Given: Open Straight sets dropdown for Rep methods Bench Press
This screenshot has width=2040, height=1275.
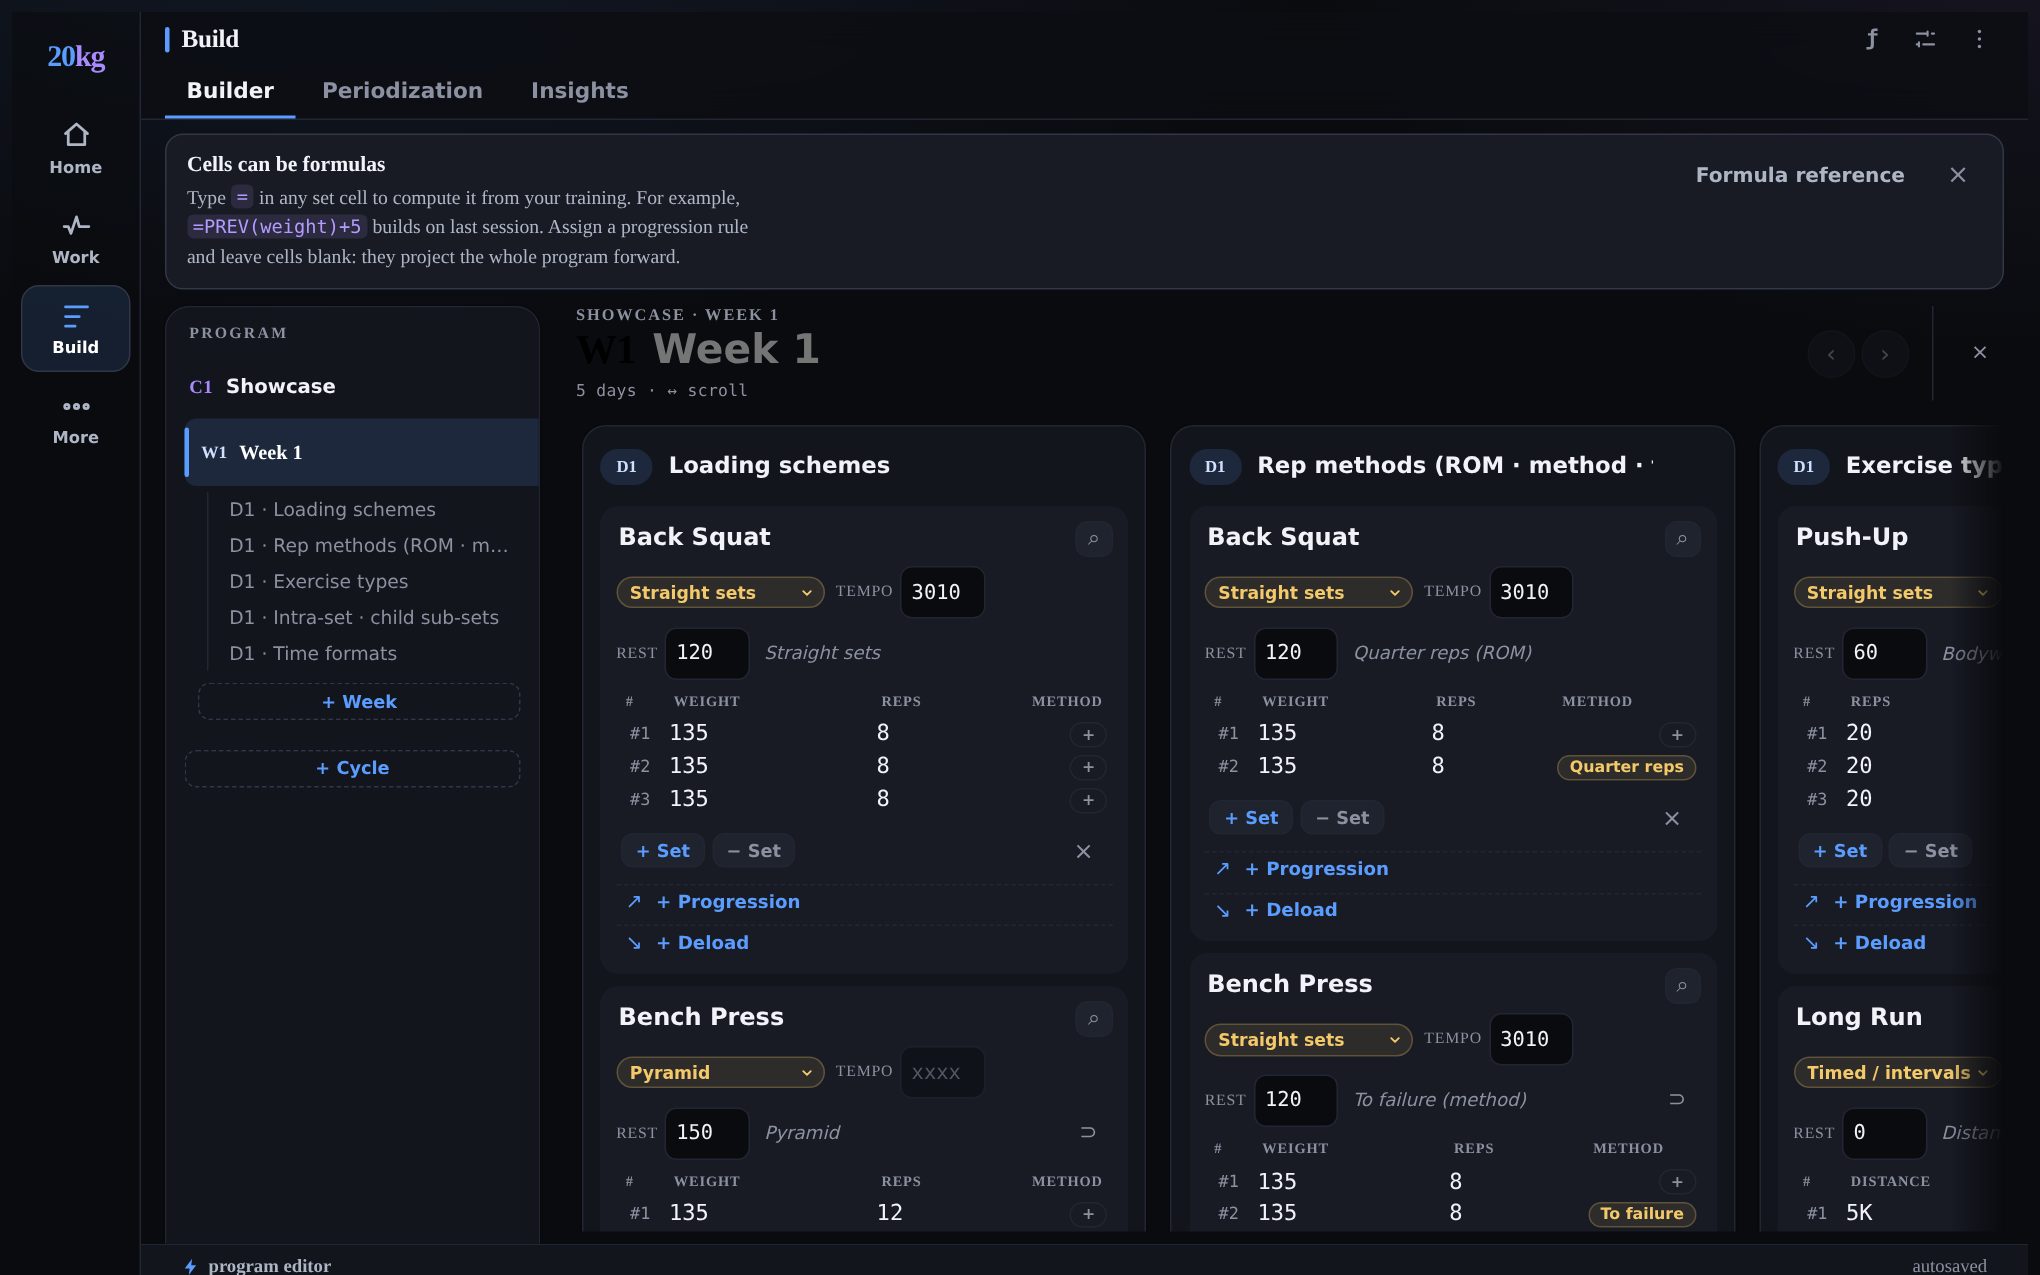Looking at the screenshot, I should (x=1308, y=1039).
